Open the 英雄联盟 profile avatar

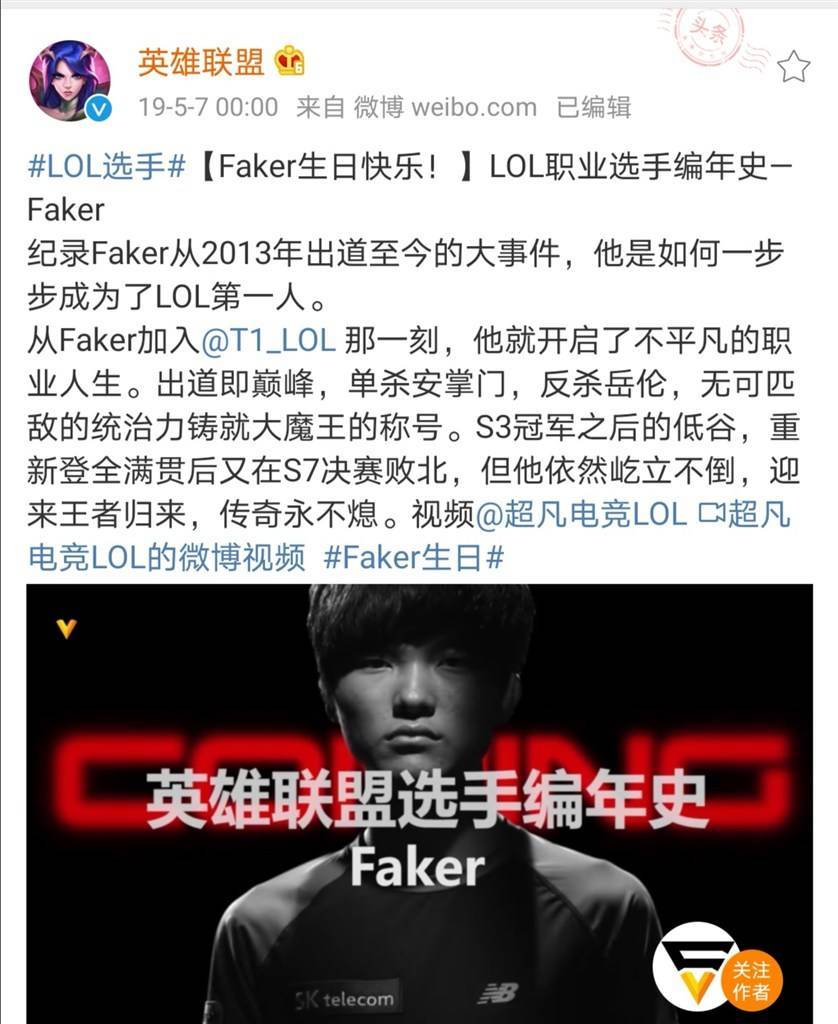tap(70, 80)
